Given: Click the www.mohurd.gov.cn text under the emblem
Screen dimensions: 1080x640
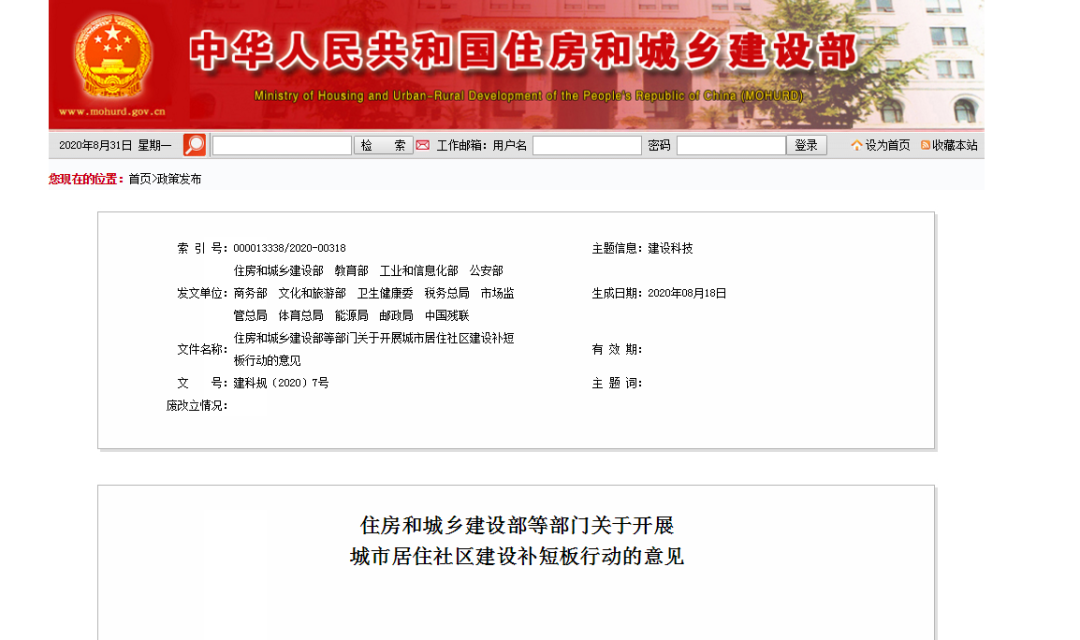Looking at the screenshot, I should pos(112,112).
